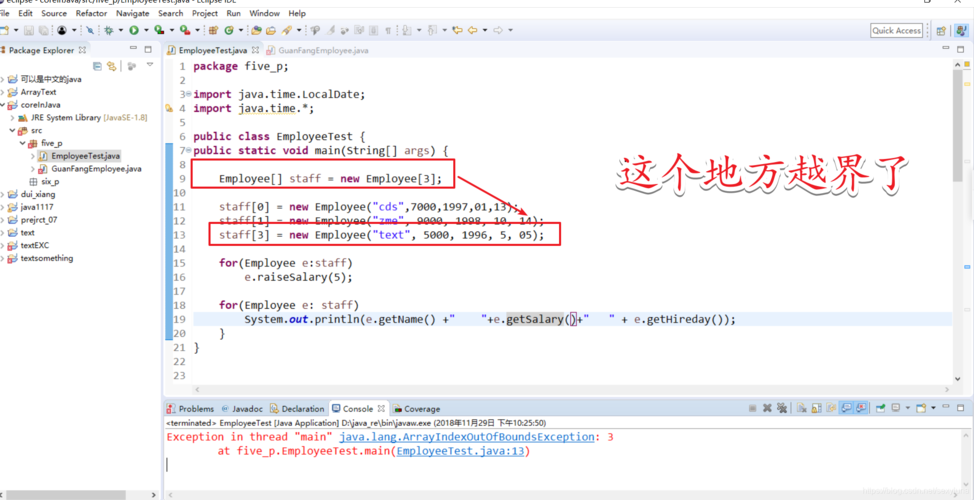This screenshot has height=500, width=974.
Task: Open Package Explorer View Menu triangle
Action: pyautogui.click(x=150, y=65)
